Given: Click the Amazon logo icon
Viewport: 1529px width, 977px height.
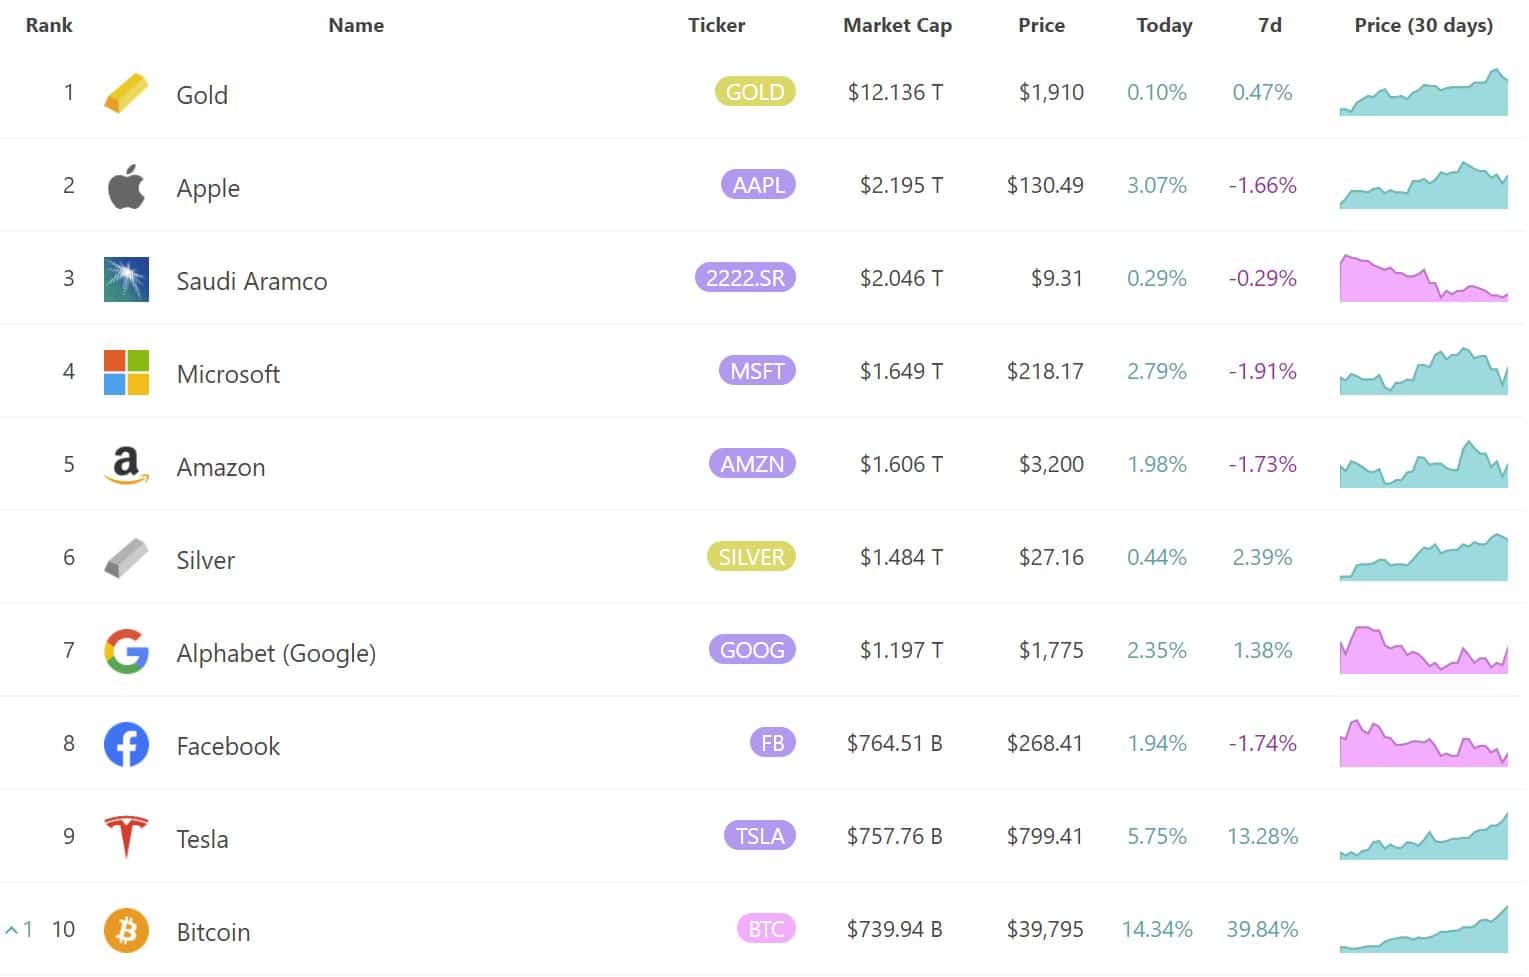Looking at the screenshot, I should tap(126, 465).
